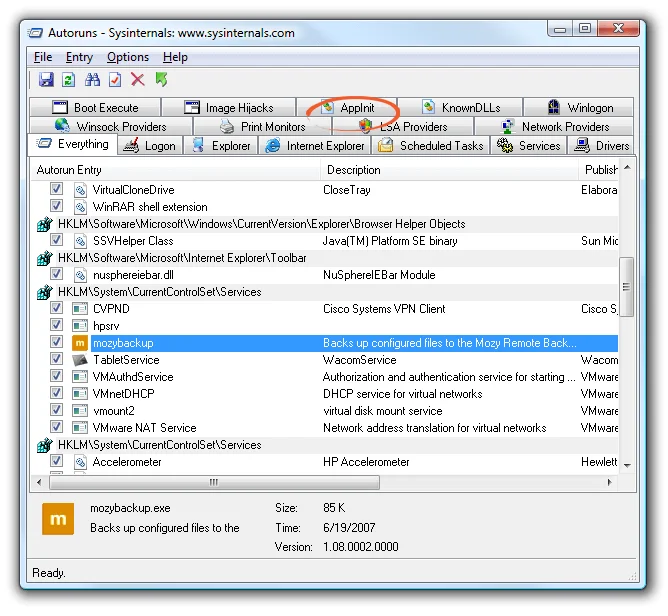Toggle the CVPND checkbox
Image resolution: width=668 pixels, height=616 pixels.
56,308
